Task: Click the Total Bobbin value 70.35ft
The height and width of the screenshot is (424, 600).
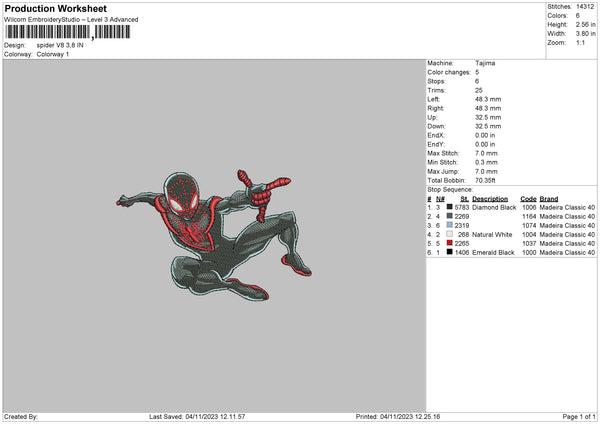Action: 487,180
